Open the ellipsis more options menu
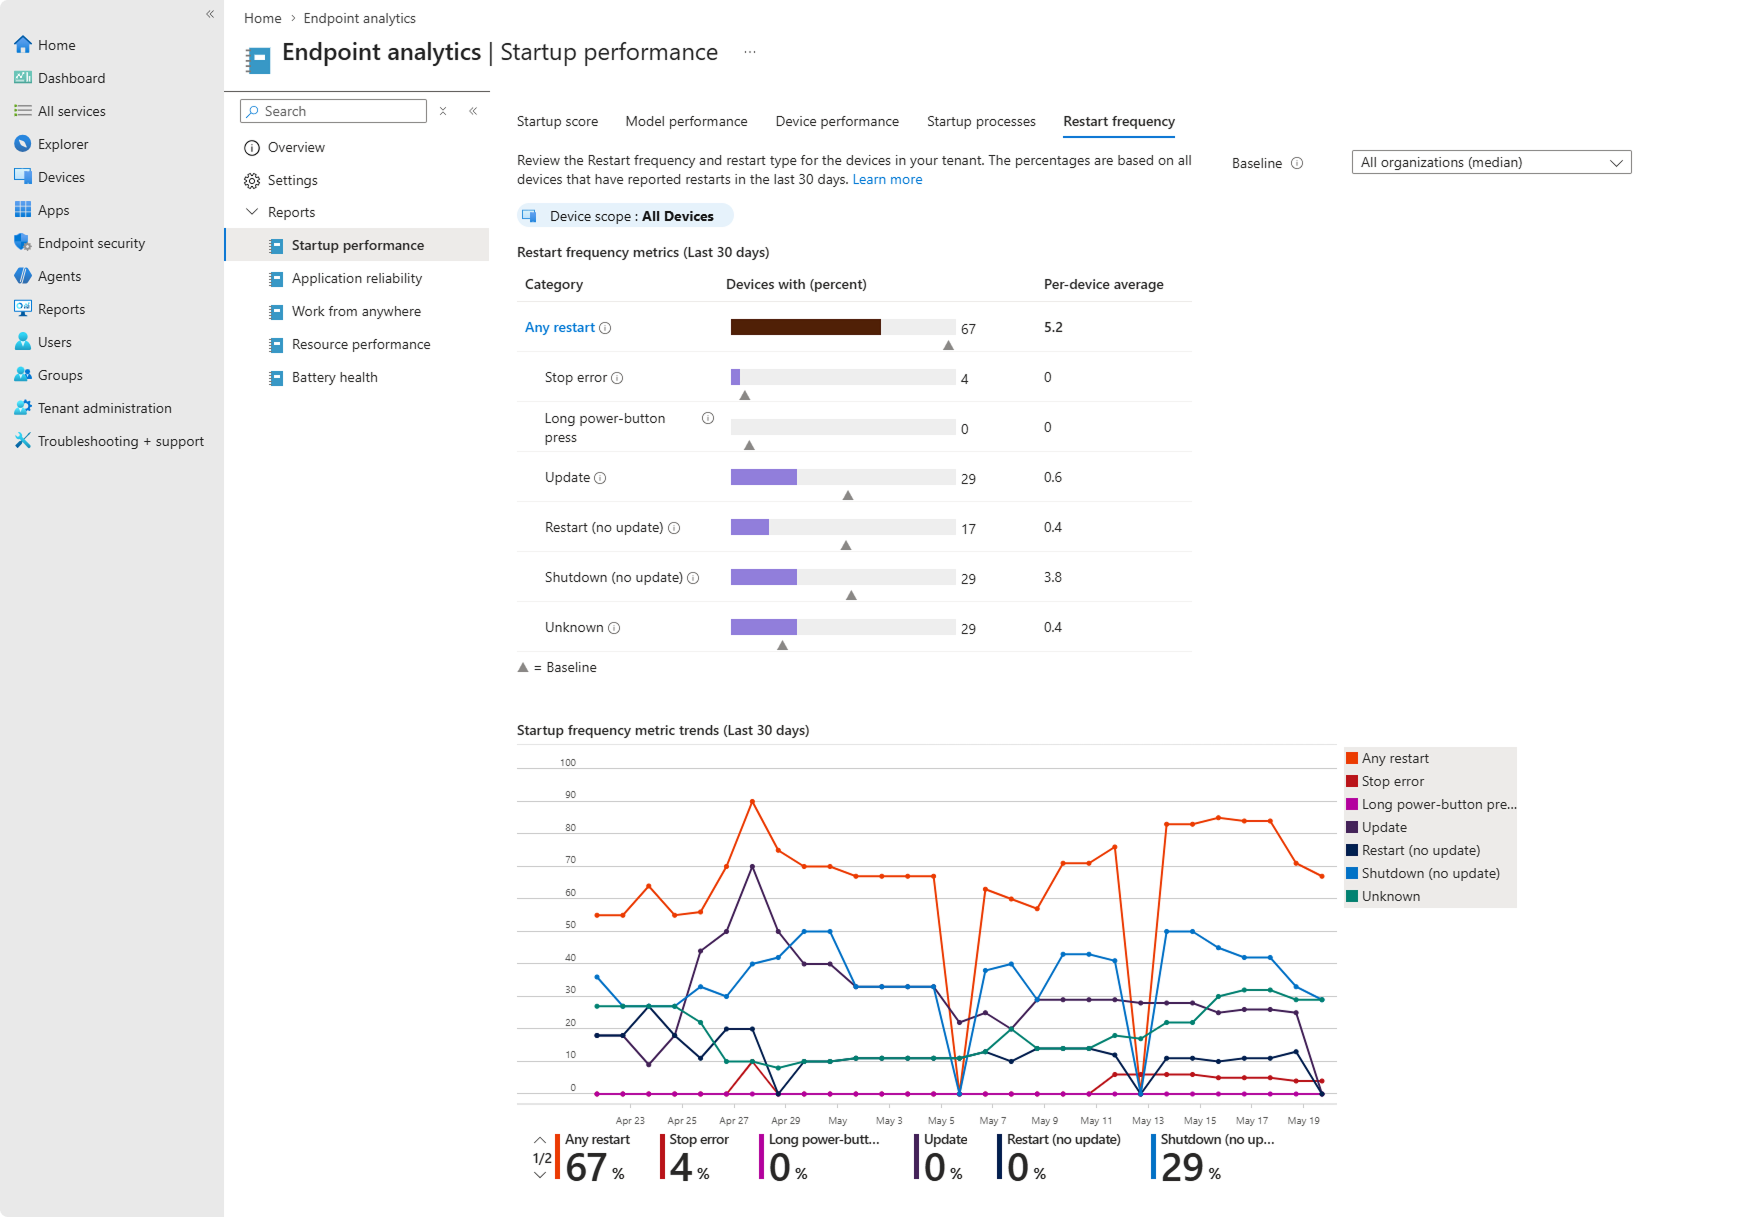 pos(750,52)
